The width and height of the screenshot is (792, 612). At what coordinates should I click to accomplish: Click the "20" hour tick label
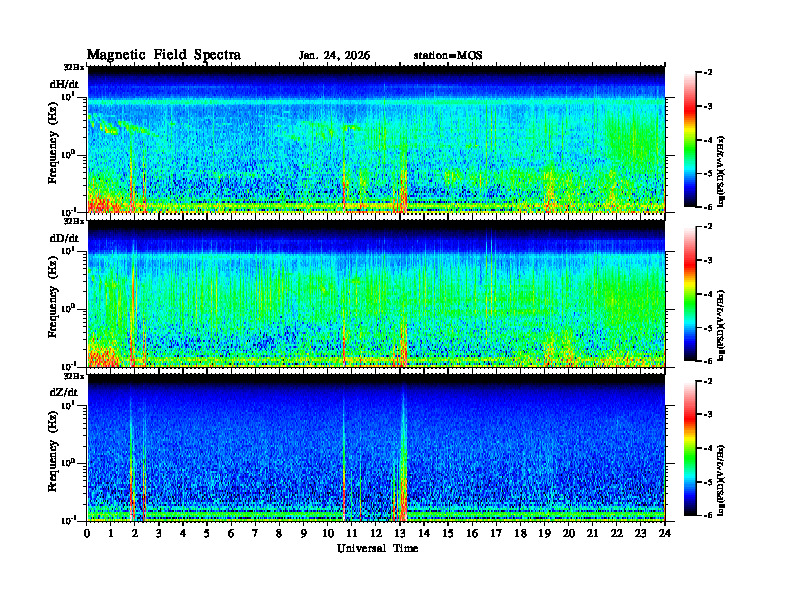click(569, 533)
